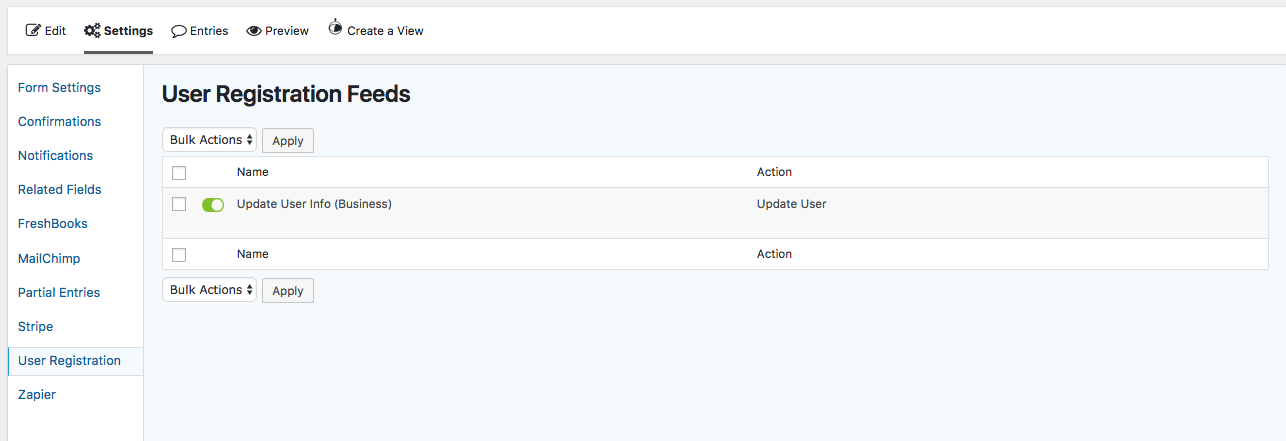Open the top Bulk Actions dropdown
Image resolution: width=1286 pixels, height=441 pixels.
210,140
